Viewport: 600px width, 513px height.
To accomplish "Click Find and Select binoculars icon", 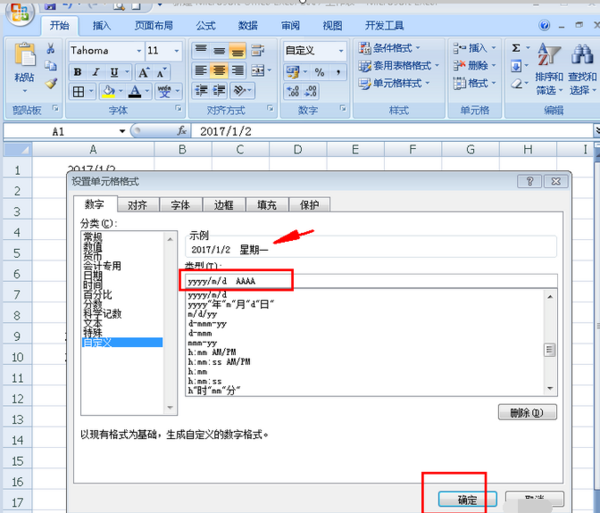I will pos(582,55).
